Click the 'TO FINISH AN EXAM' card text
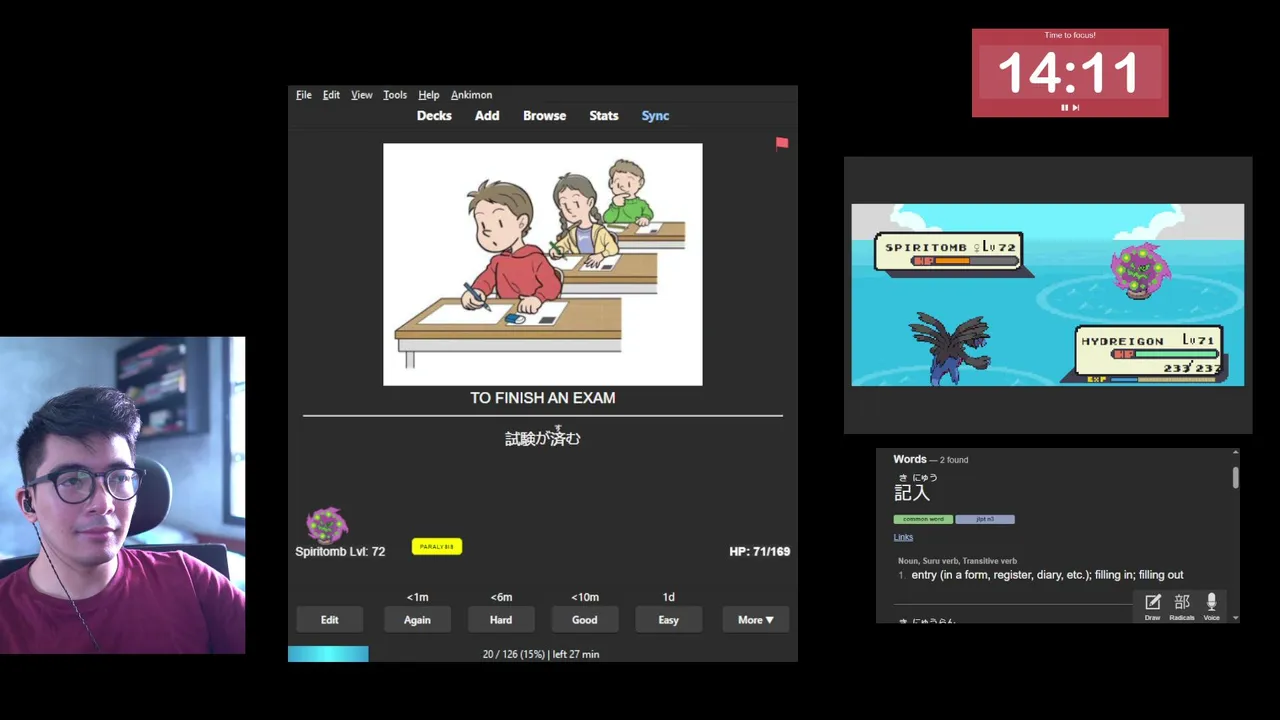1280x720 pixels. (542, 398)
